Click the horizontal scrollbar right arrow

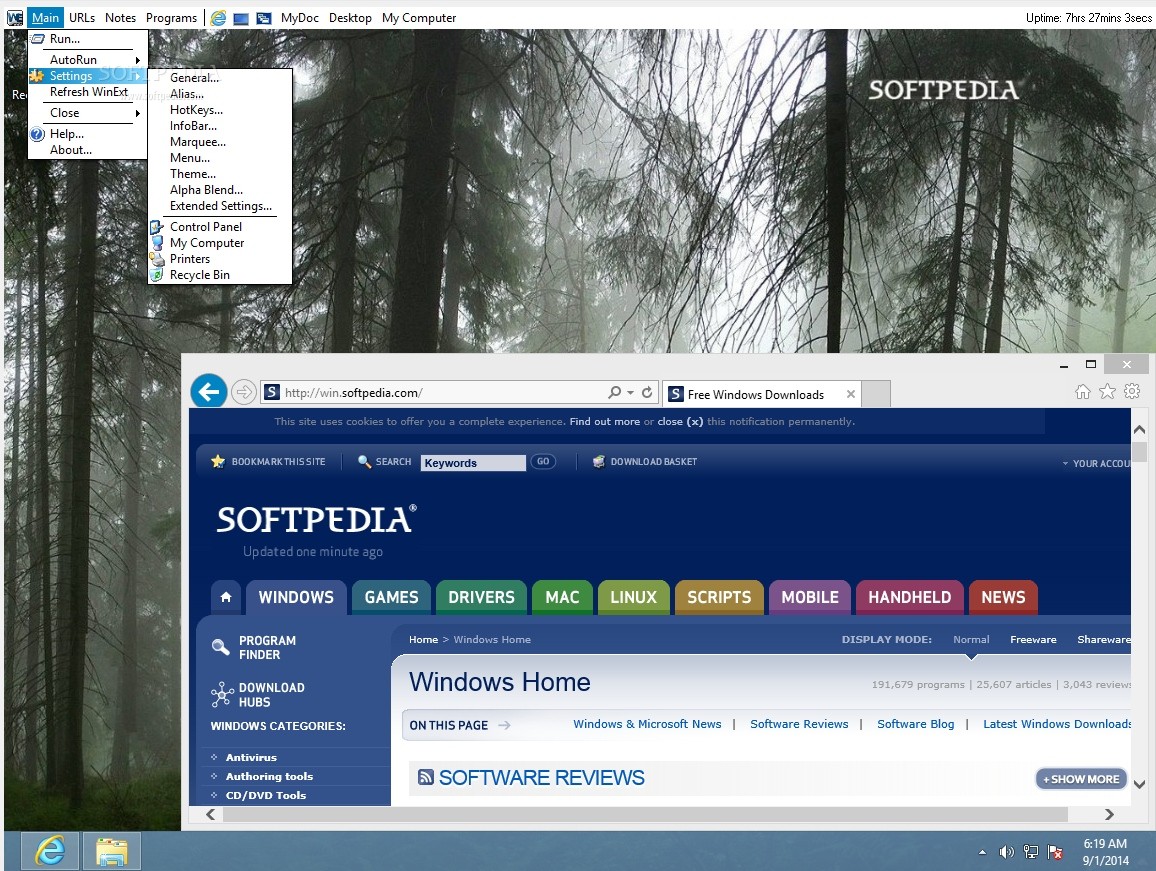click(1110, 814)
